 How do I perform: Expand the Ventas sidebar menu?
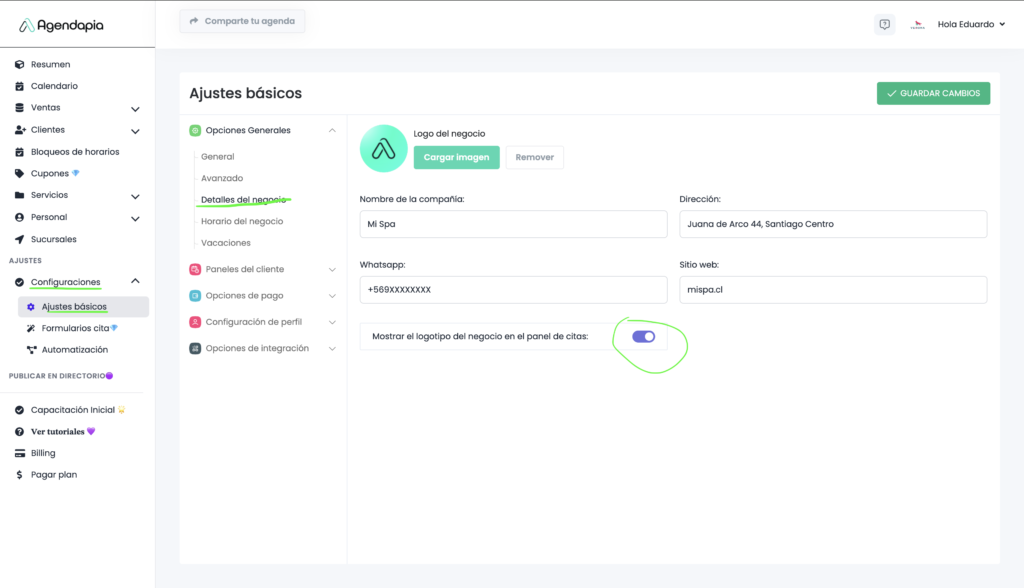tap(135, 108)
